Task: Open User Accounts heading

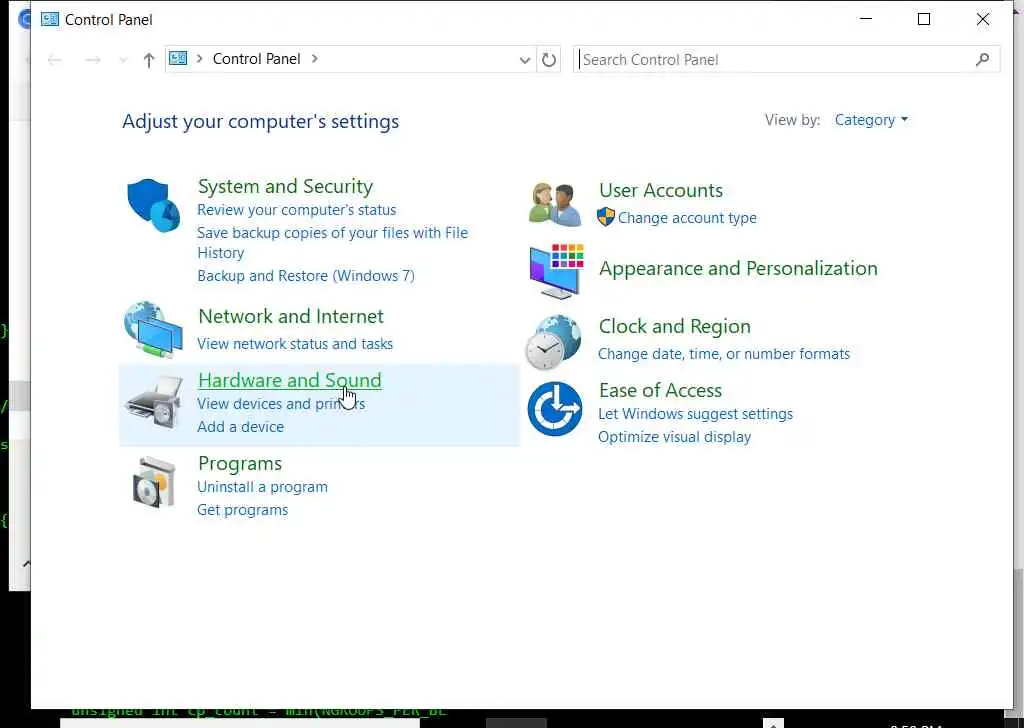Action: (661, 190)
